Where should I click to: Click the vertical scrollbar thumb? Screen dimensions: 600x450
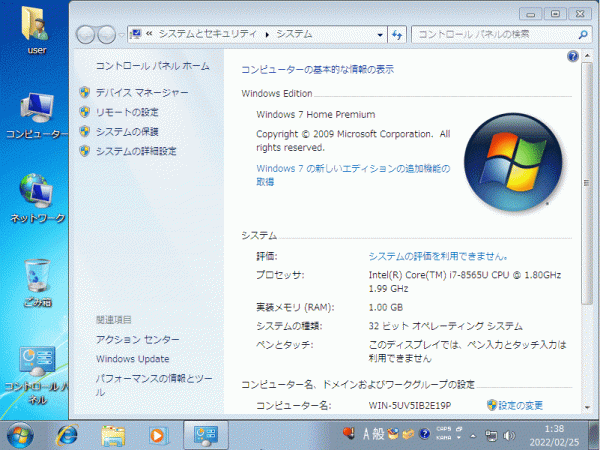[586, 183]
